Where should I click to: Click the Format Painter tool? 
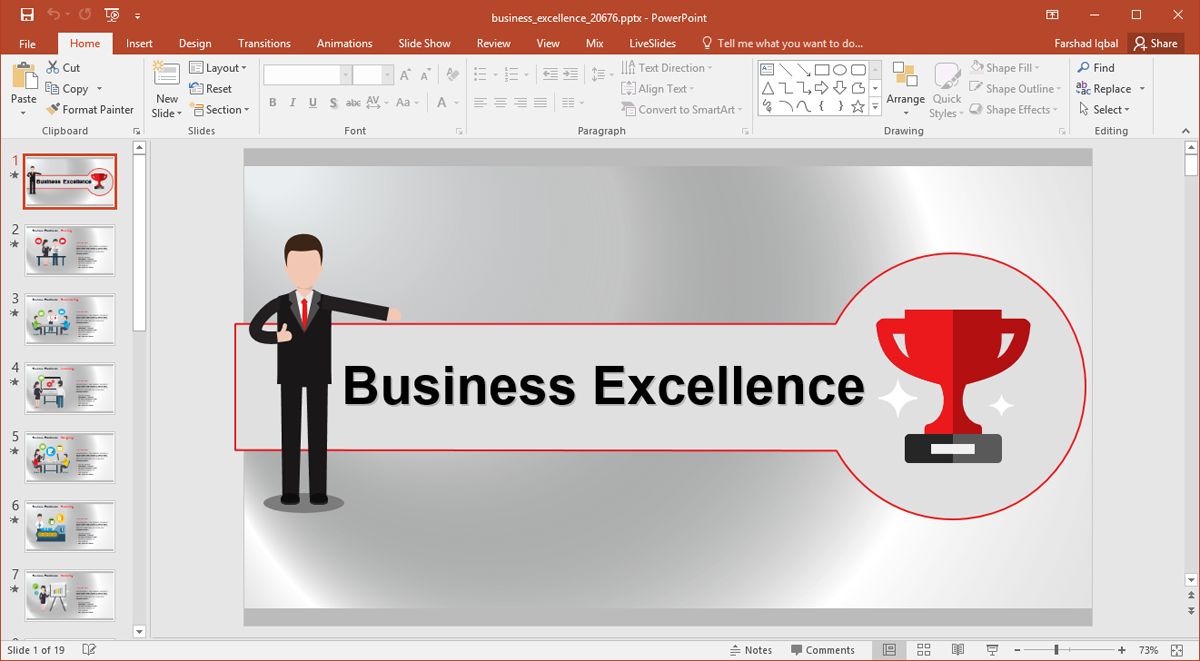(89, 110)
